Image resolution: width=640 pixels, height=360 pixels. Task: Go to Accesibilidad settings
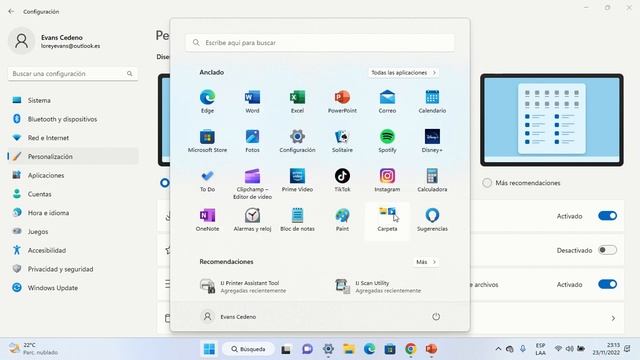click(x=73, y=250)
